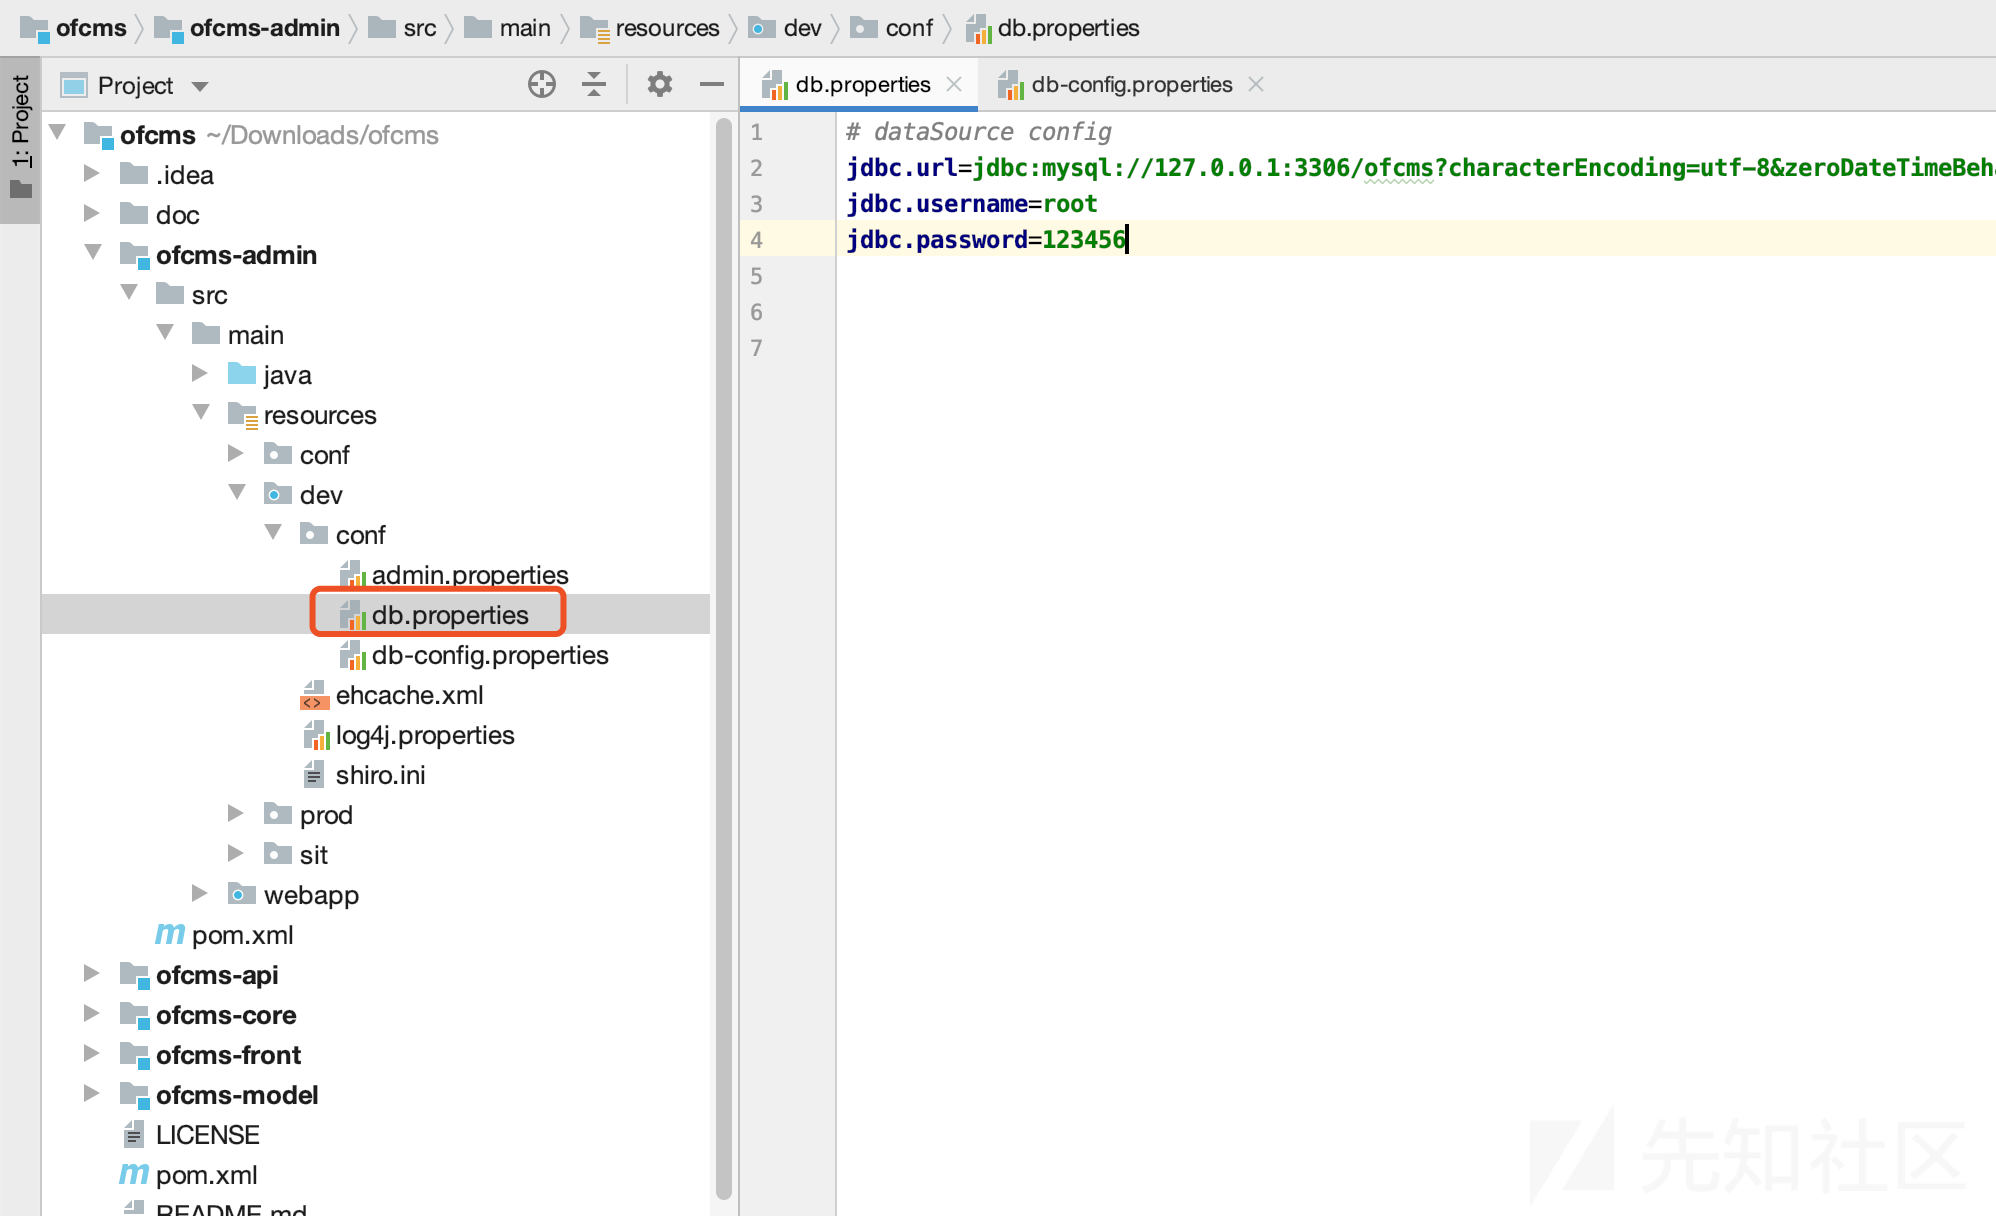Collapse the conf folder under dev
The height and width of the screenshot is (1216, 1996).
pyautogui.click(x=274, y=532)
